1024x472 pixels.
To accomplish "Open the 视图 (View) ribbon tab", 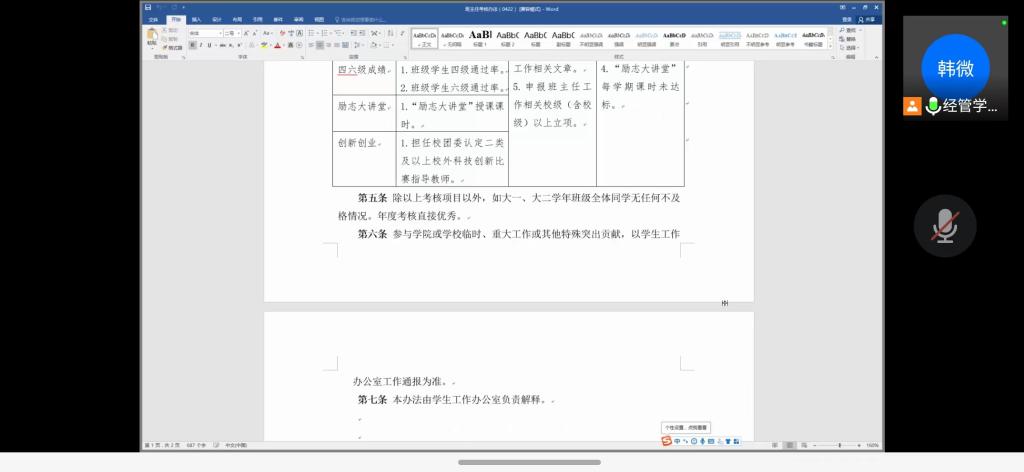I will click(x=319, y=19).
